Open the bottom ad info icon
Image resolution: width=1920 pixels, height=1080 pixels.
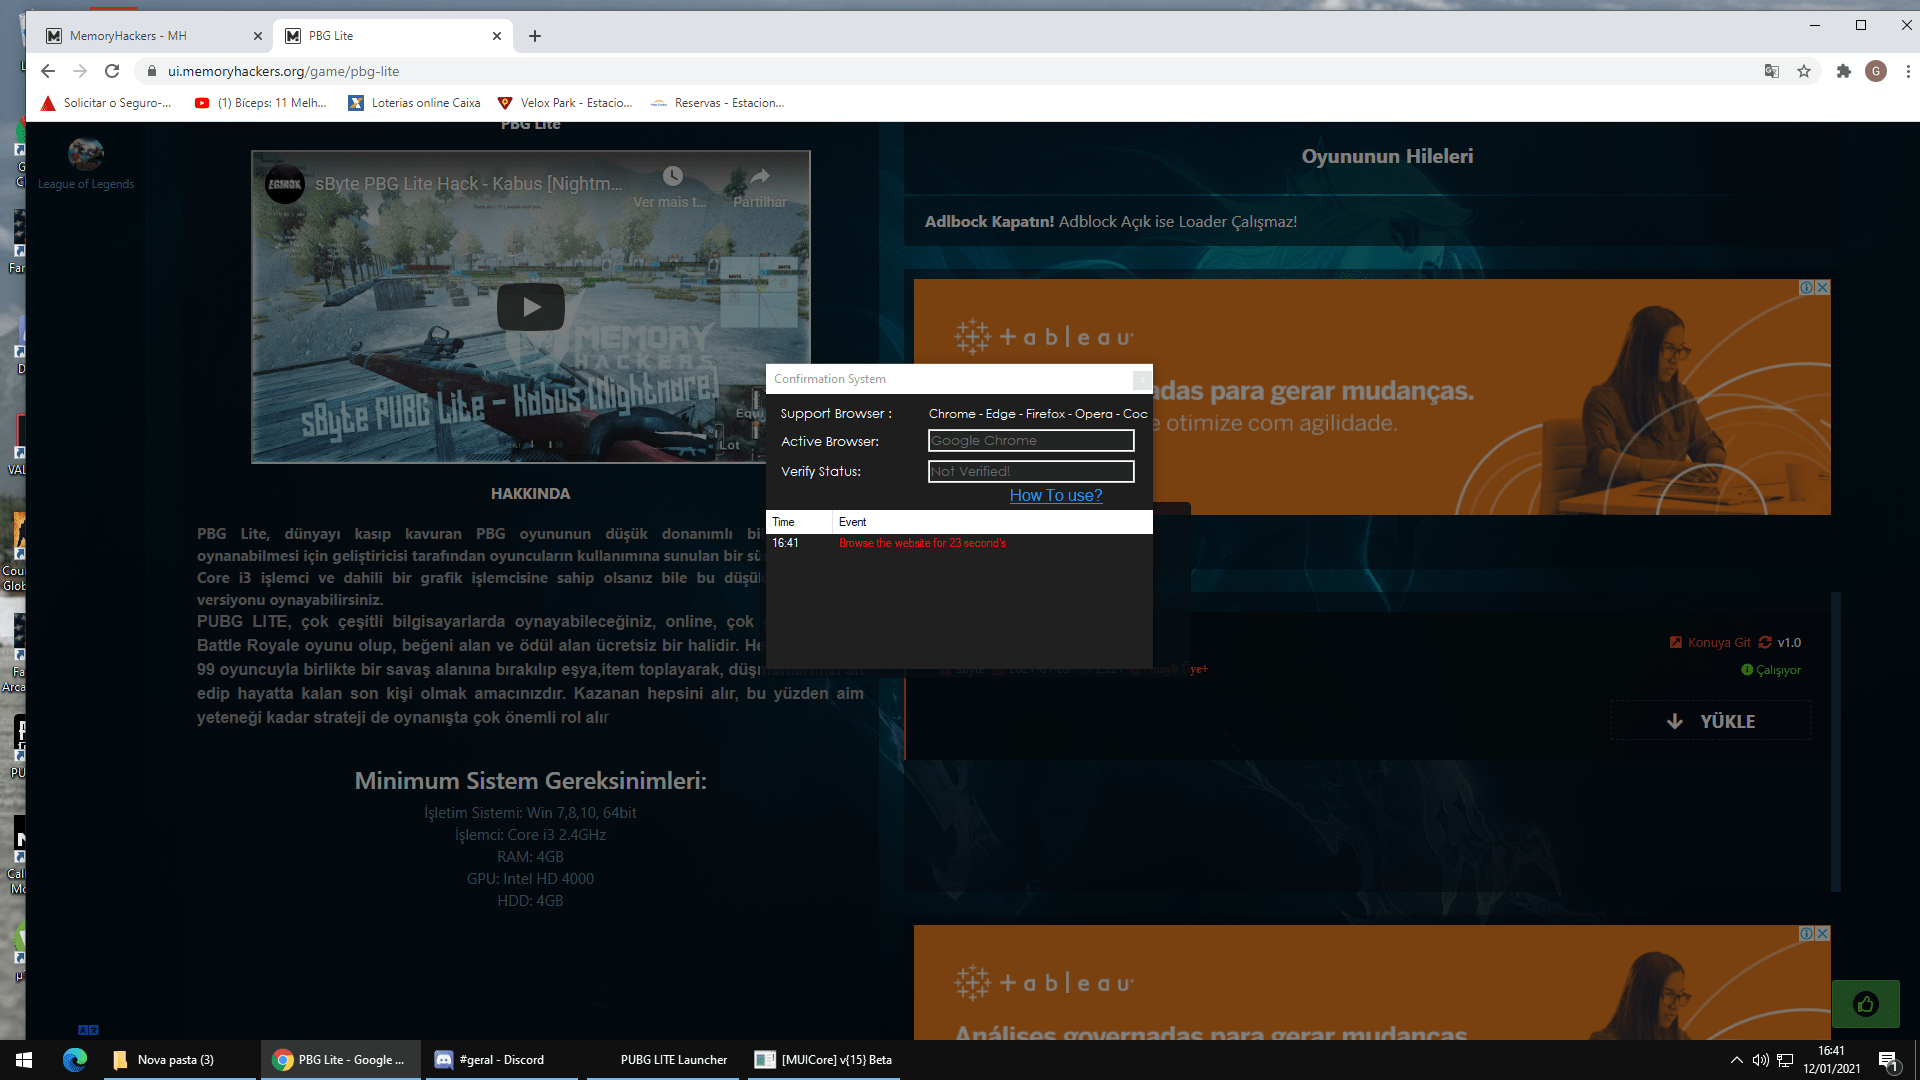(1807, 934)
